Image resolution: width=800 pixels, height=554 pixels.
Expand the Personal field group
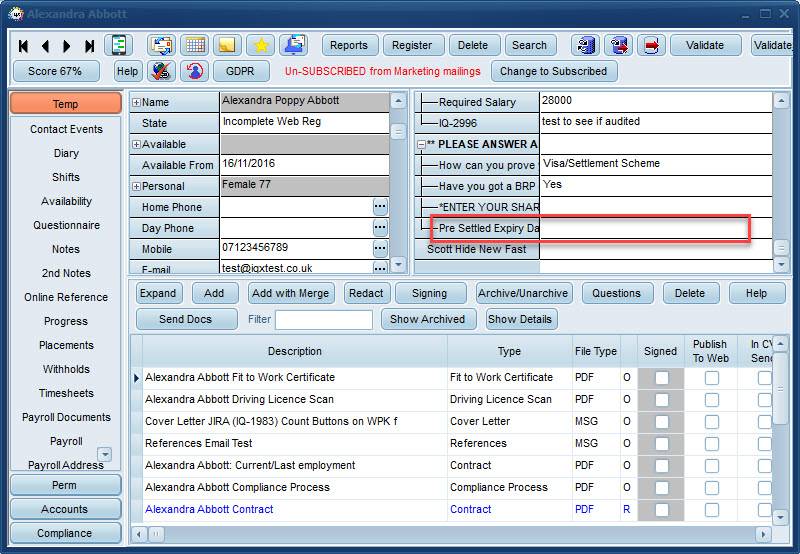(136, 186)
